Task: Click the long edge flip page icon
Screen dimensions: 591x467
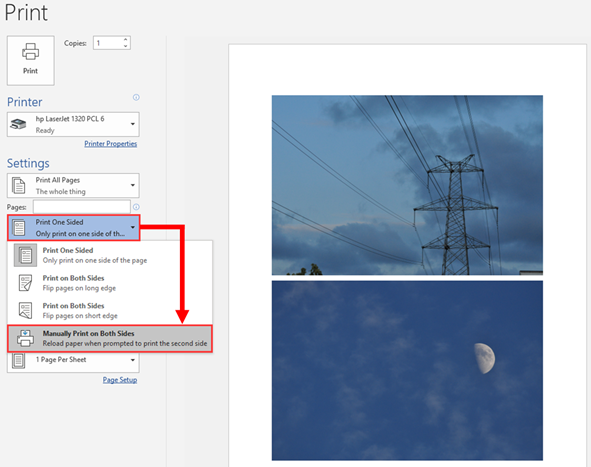Action: point(25,283)
